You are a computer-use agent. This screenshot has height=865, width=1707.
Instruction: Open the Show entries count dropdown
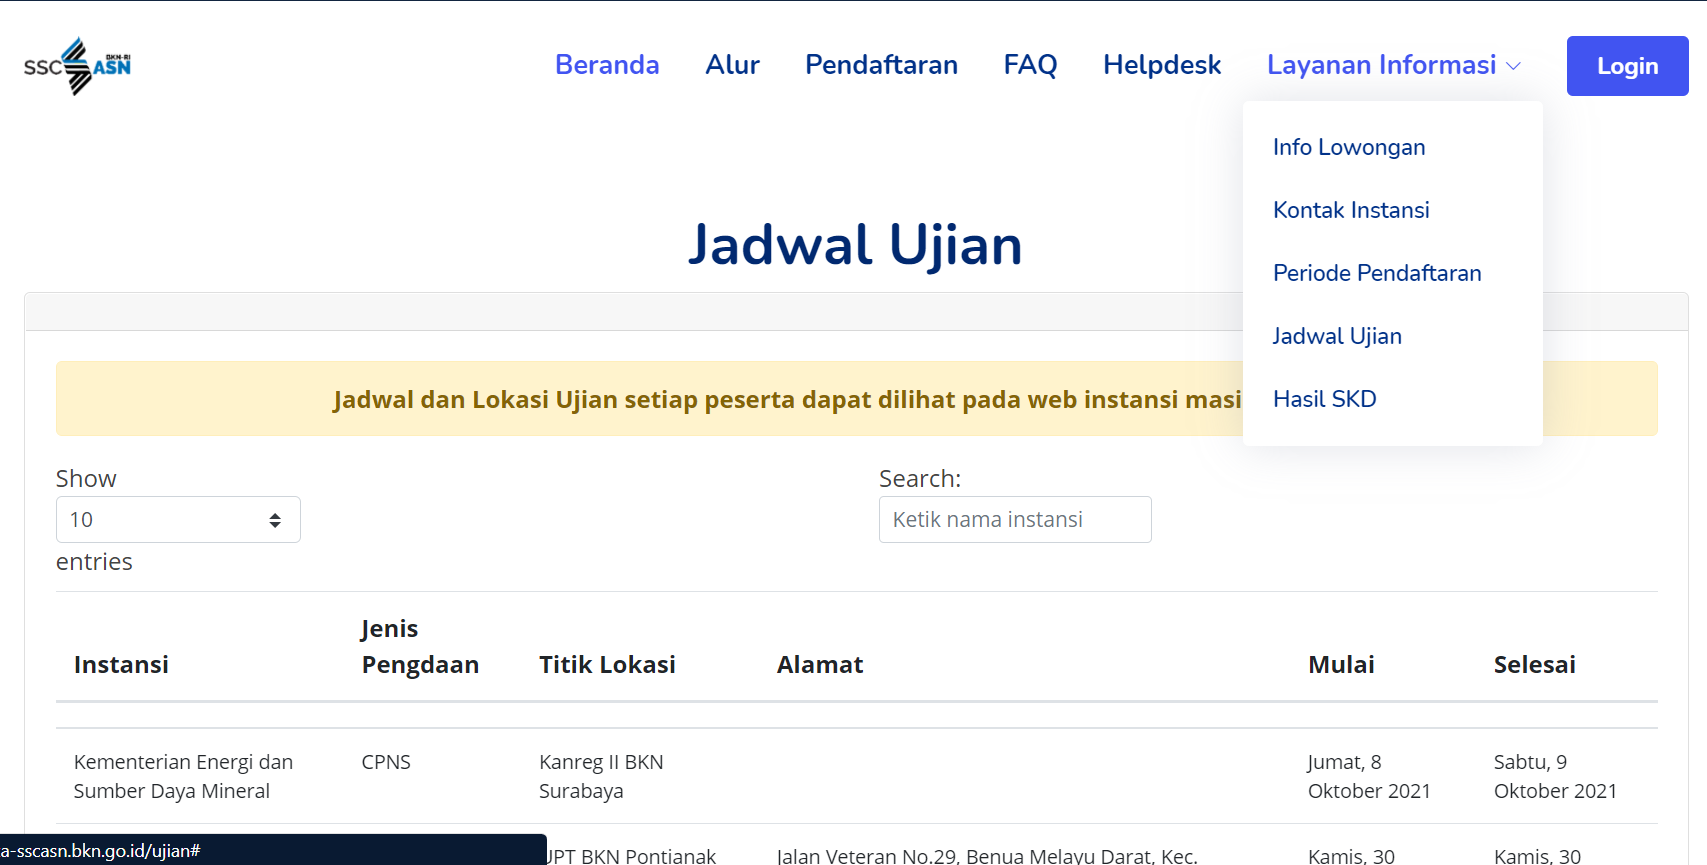click(178, 520)
